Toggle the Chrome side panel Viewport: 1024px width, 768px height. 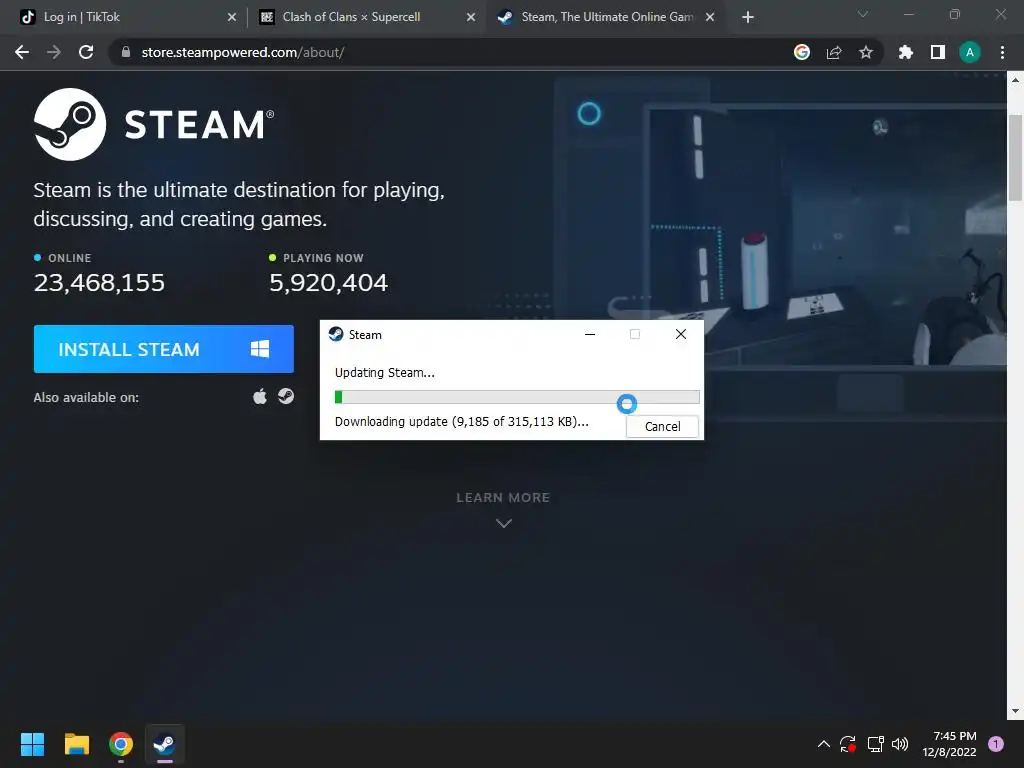938,52
